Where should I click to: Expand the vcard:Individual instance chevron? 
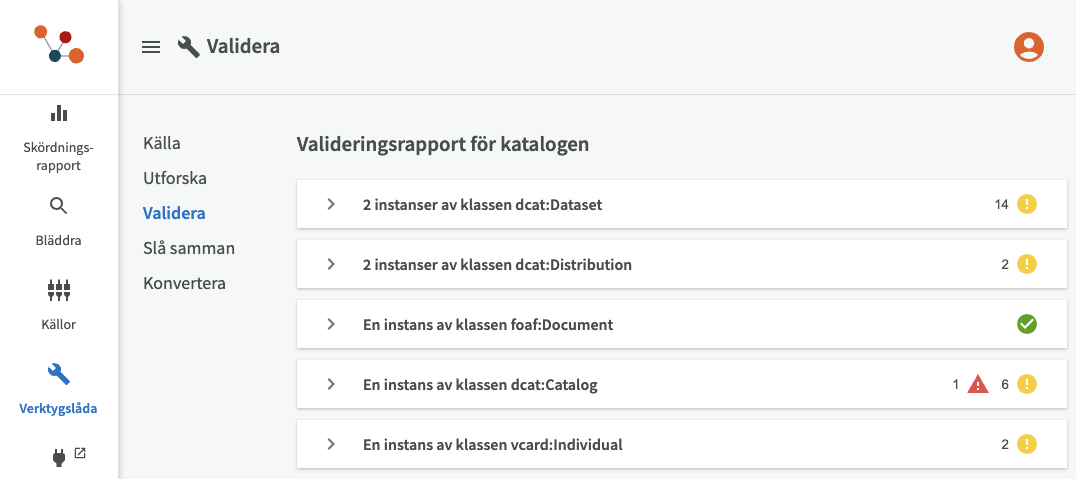click(331, 445)
